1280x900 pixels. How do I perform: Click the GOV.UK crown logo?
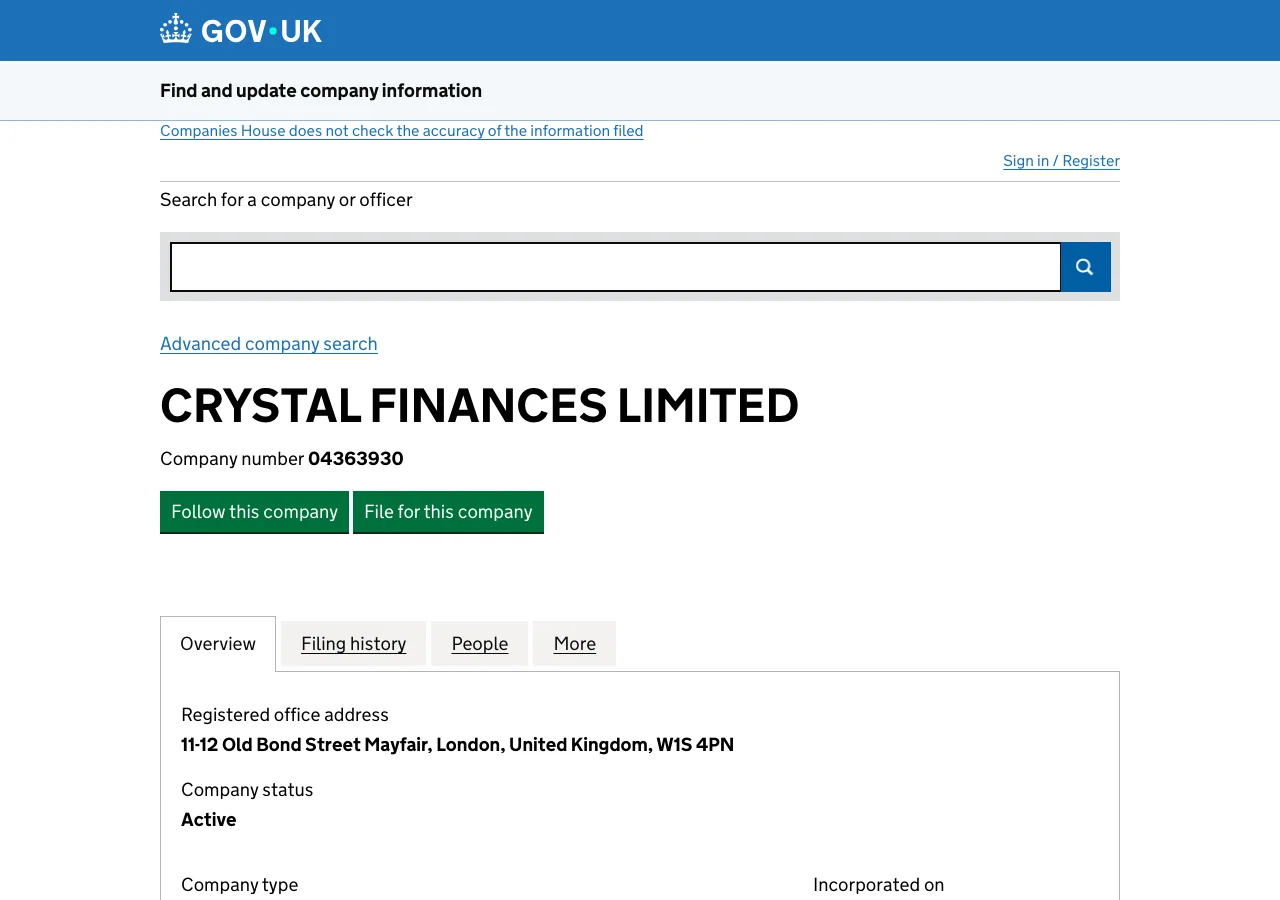(x=175, y=28)
